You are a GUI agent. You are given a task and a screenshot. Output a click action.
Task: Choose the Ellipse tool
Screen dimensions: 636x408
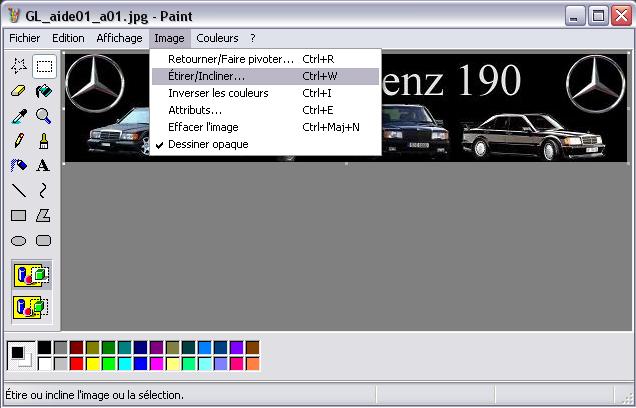[19, 241]
